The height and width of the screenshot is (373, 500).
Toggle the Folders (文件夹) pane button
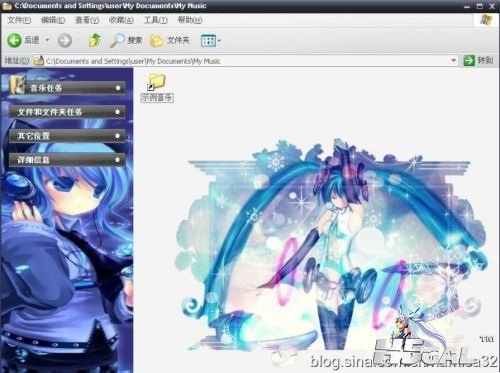coord(170,41)
